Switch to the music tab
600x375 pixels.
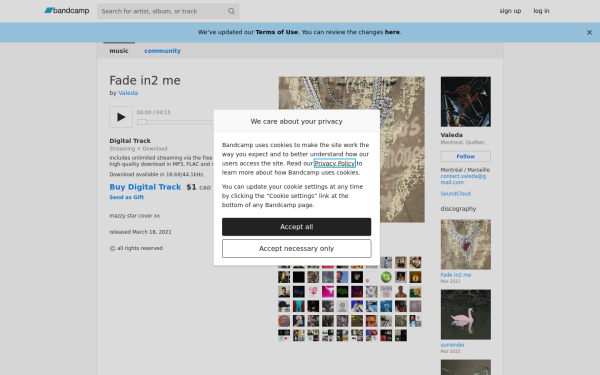coord(119,51)
